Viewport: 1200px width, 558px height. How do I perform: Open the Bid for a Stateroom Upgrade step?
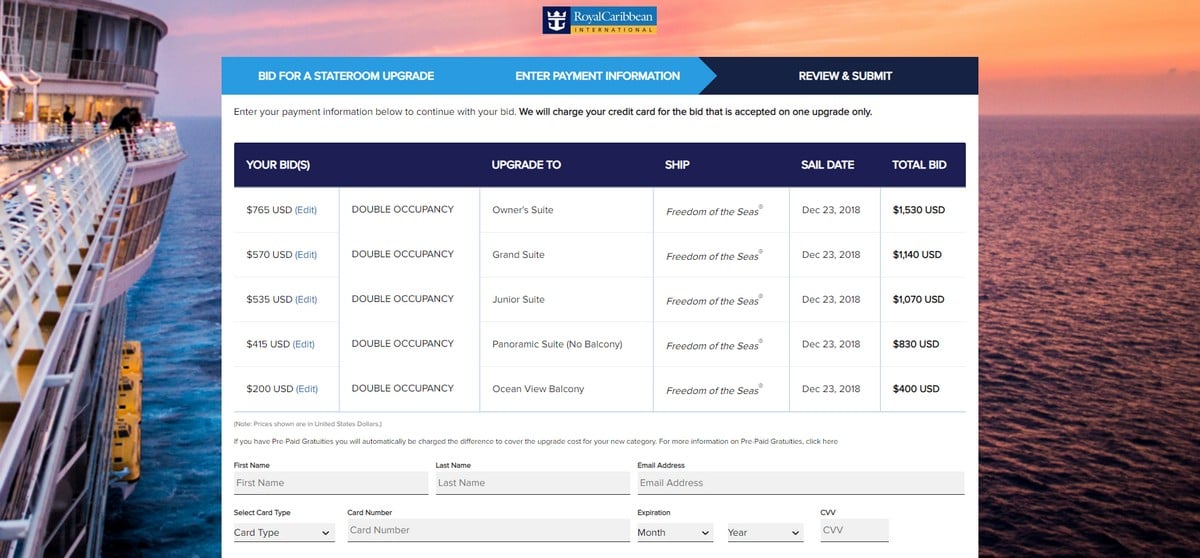coord(346,76)
